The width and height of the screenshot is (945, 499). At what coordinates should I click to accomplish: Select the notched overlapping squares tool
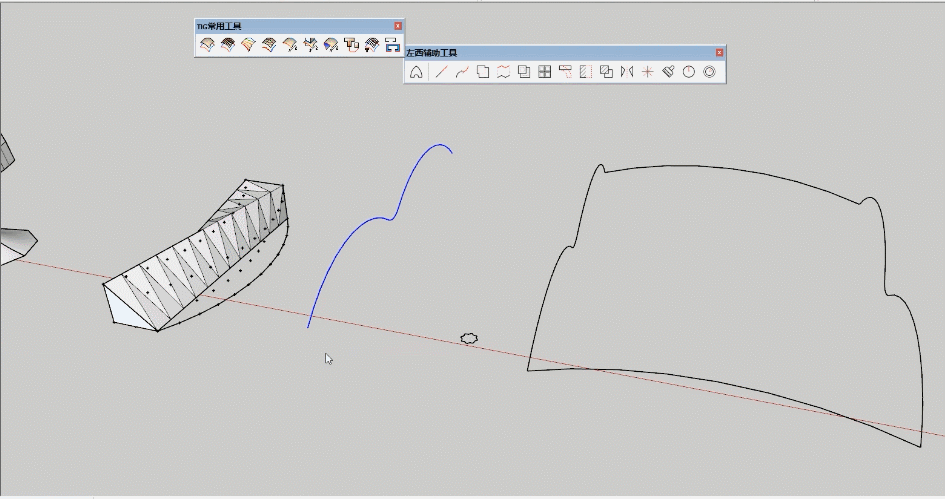pyautogui.click(x=483, y=72)
